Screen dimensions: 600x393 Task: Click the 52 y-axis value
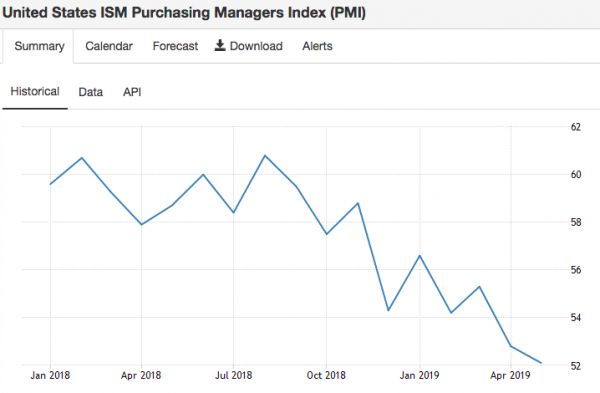(576, 366)
